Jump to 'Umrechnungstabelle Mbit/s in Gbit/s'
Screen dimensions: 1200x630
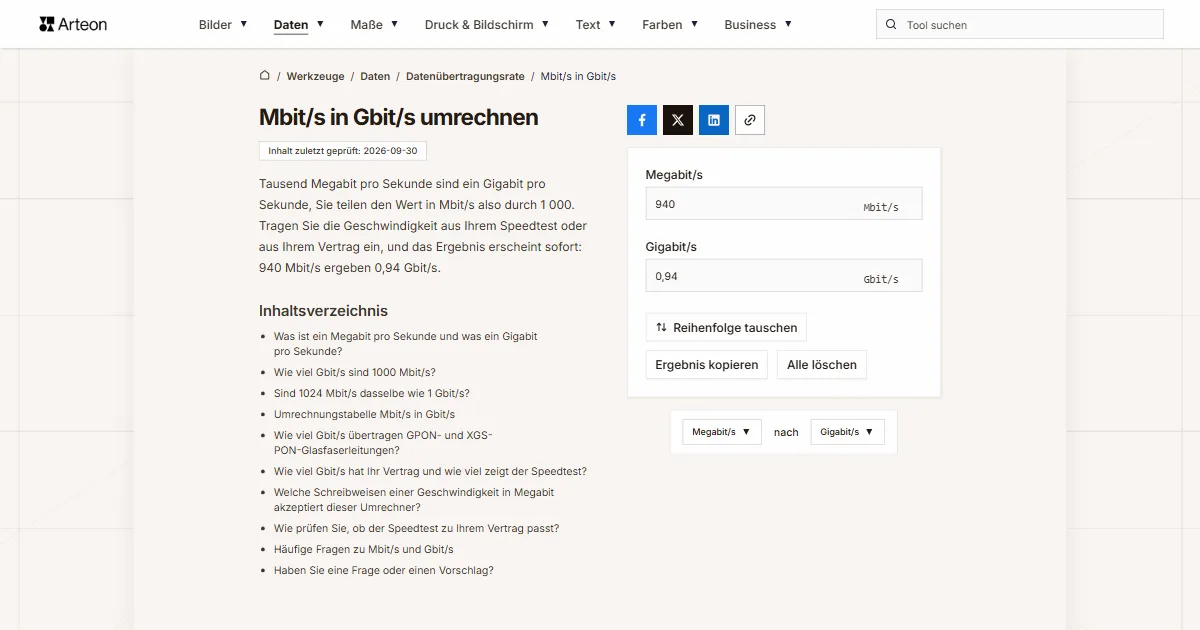click(364, 414)
